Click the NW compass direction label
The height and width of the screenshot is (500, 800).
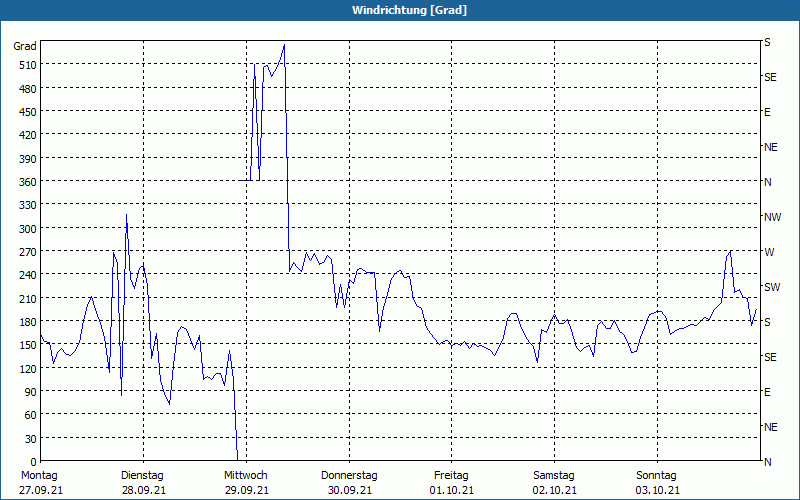tap(772, 217)
